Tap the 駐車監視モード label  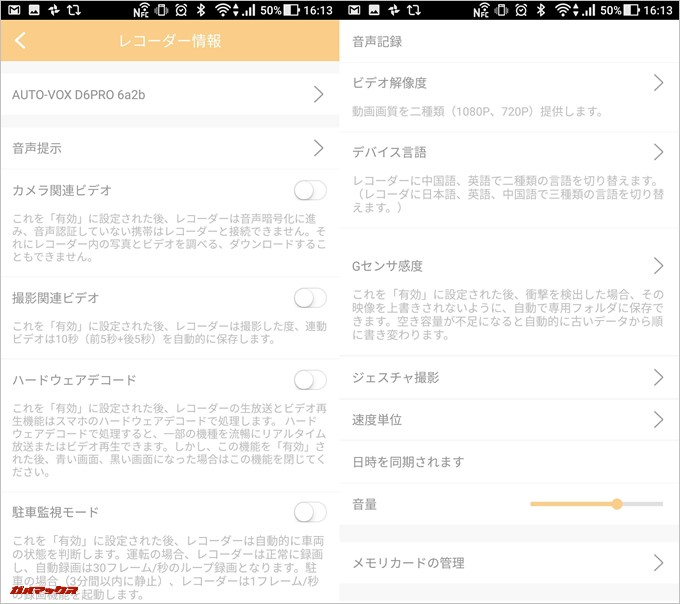(56, 512)
